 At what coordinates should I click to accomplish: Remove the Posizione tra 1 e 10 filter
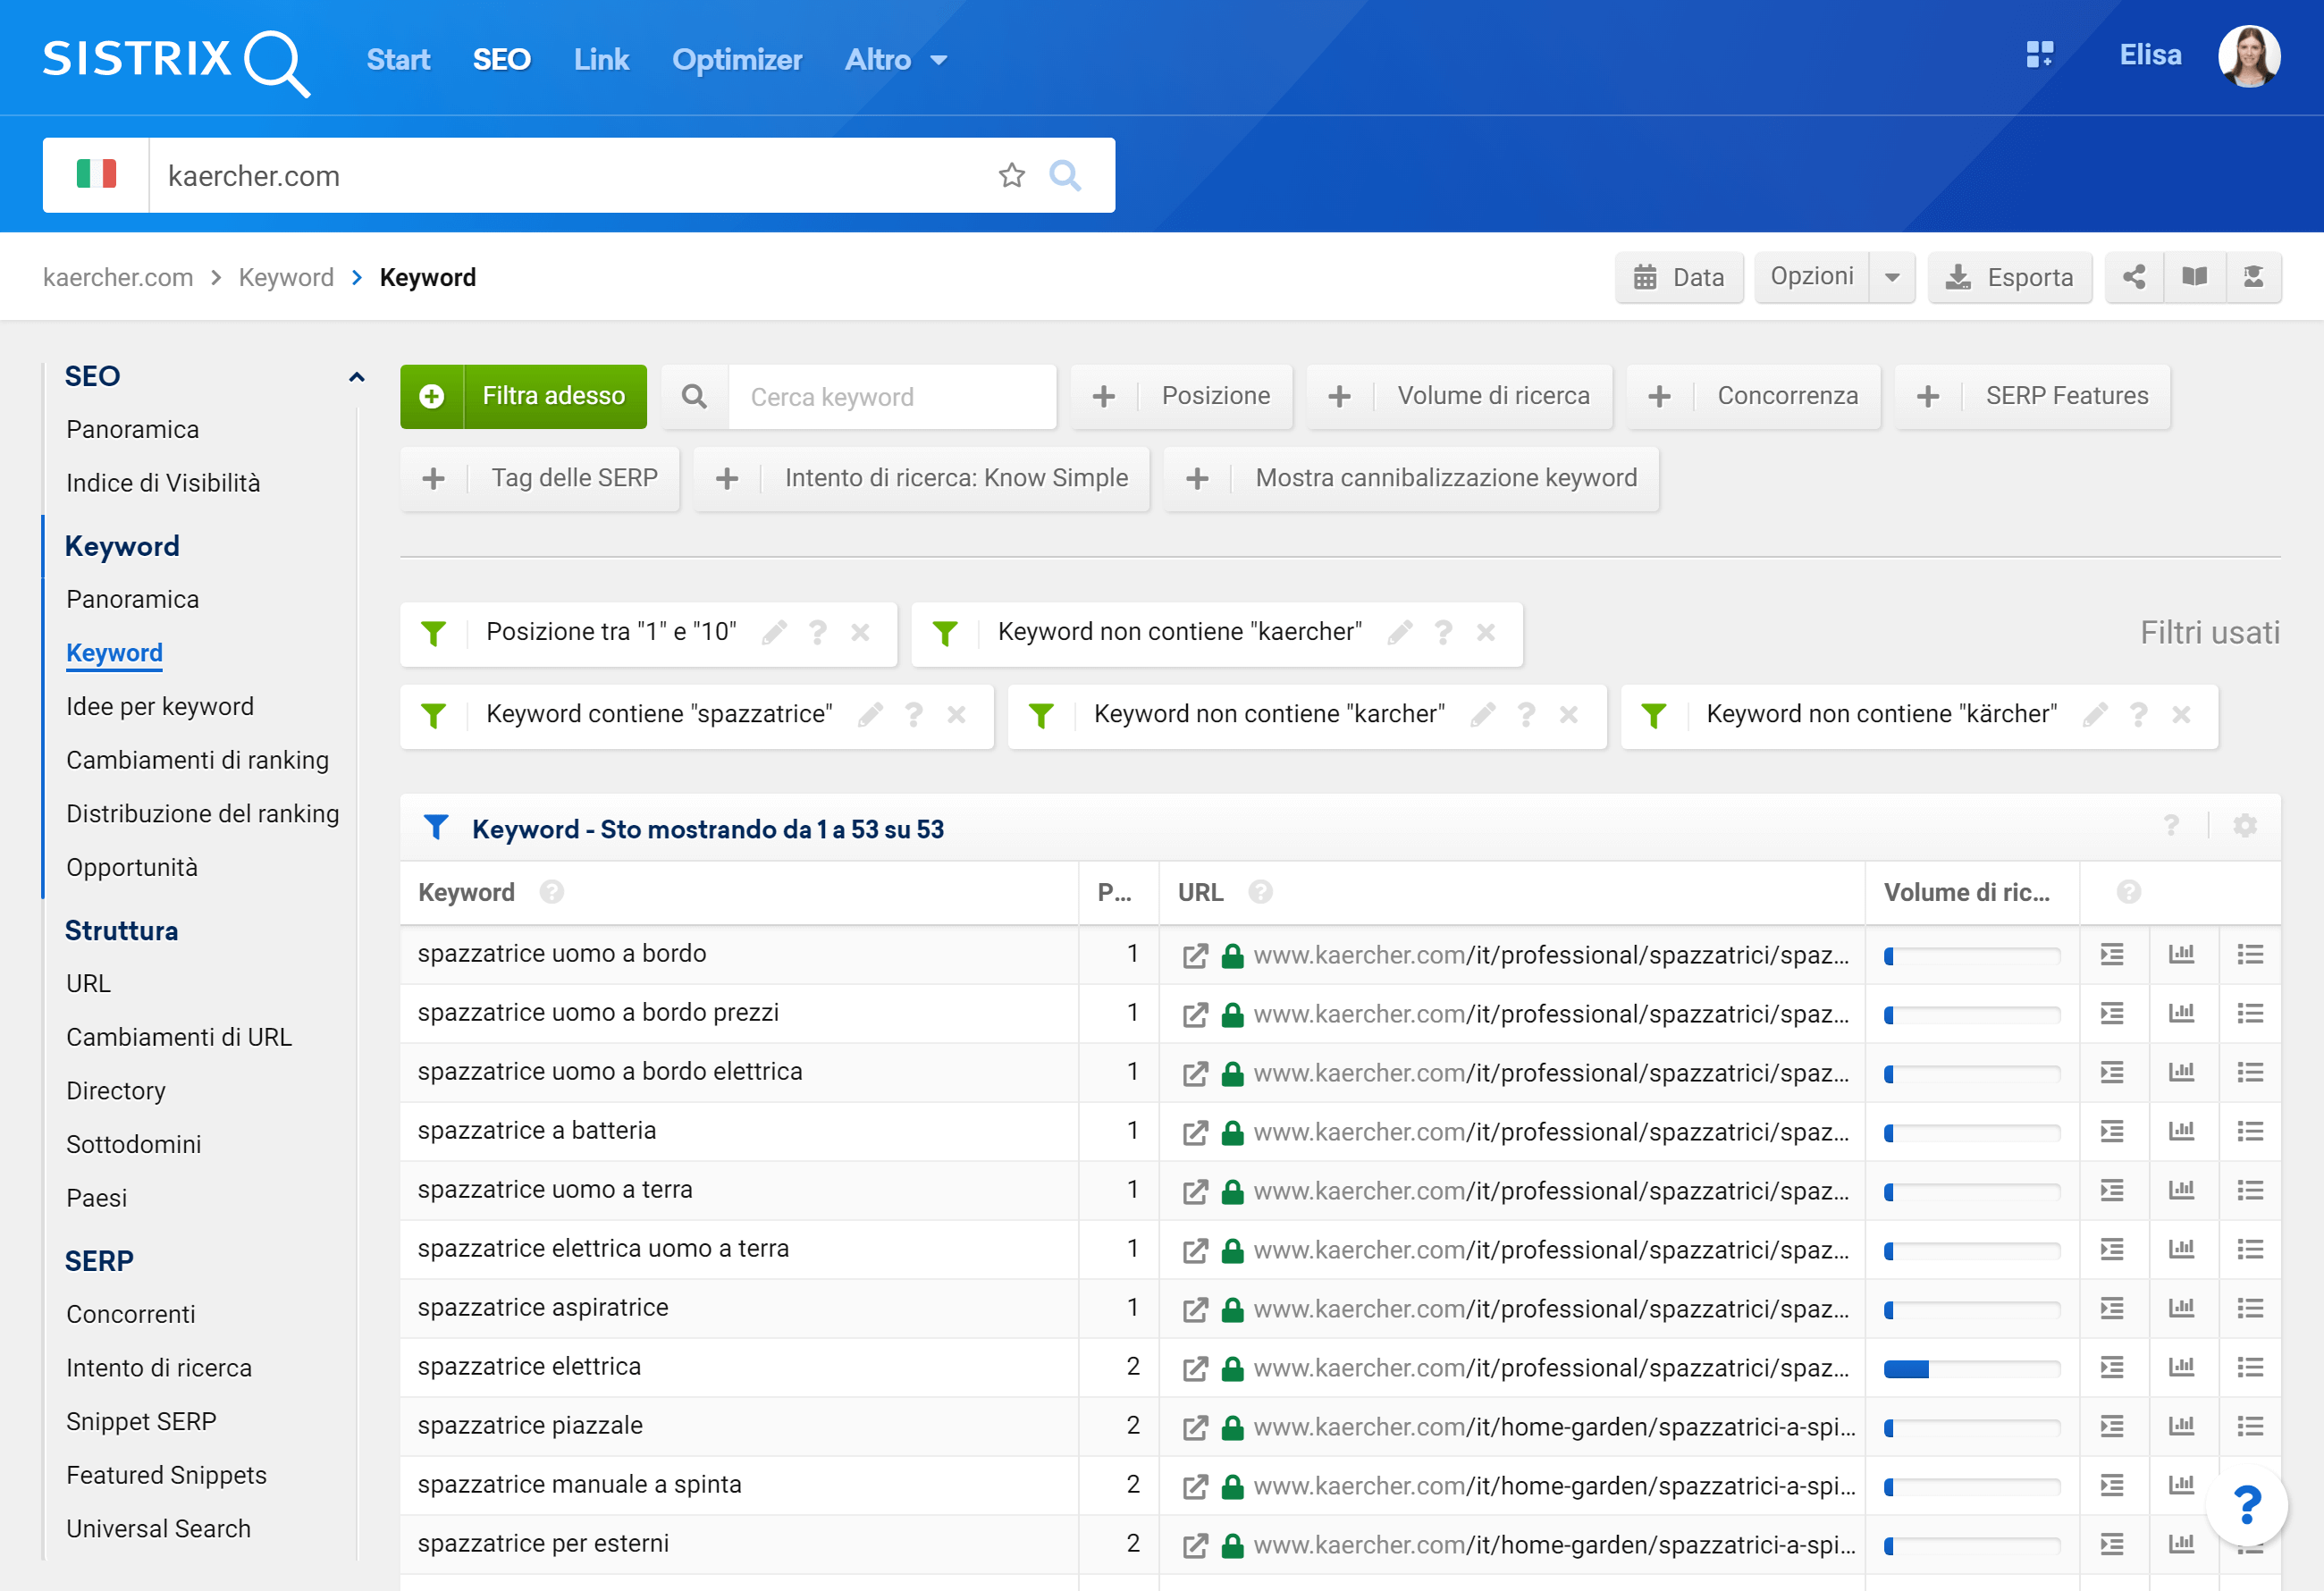(860, 632)
